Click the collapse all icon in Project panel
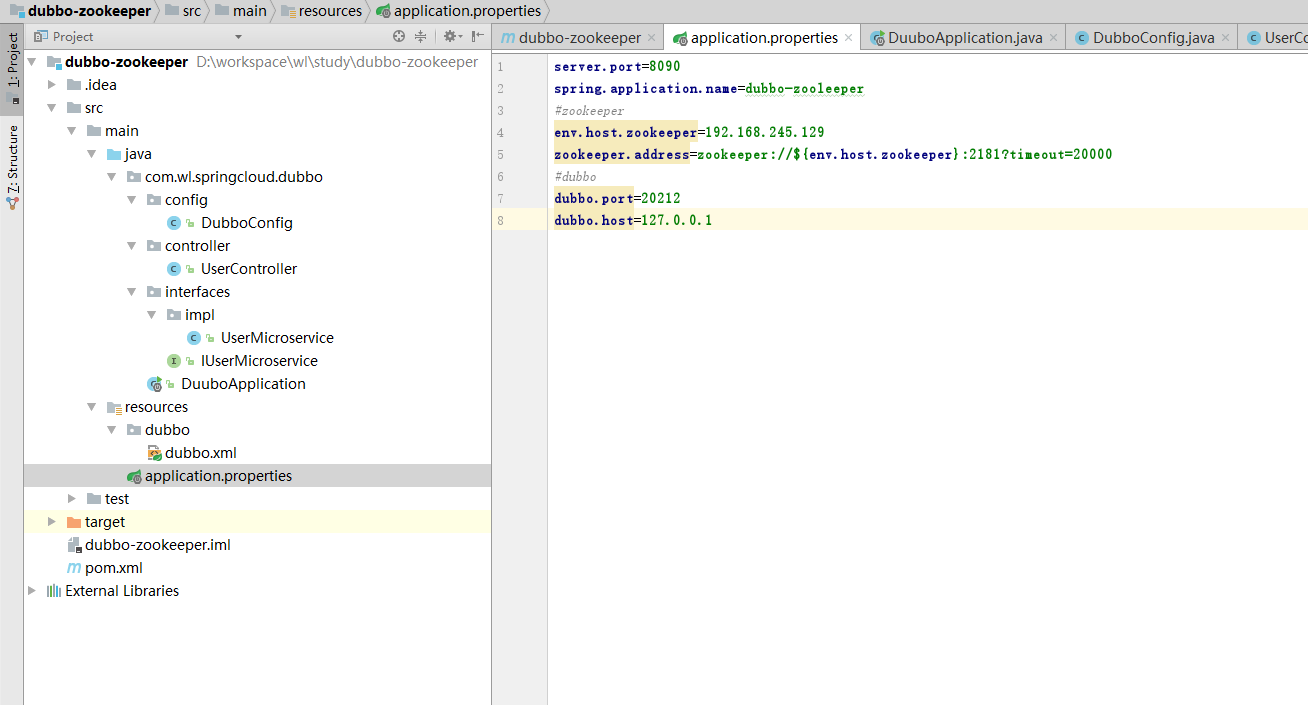Image resolution: width=1308 pixels, height=705 pixels. 420,36
